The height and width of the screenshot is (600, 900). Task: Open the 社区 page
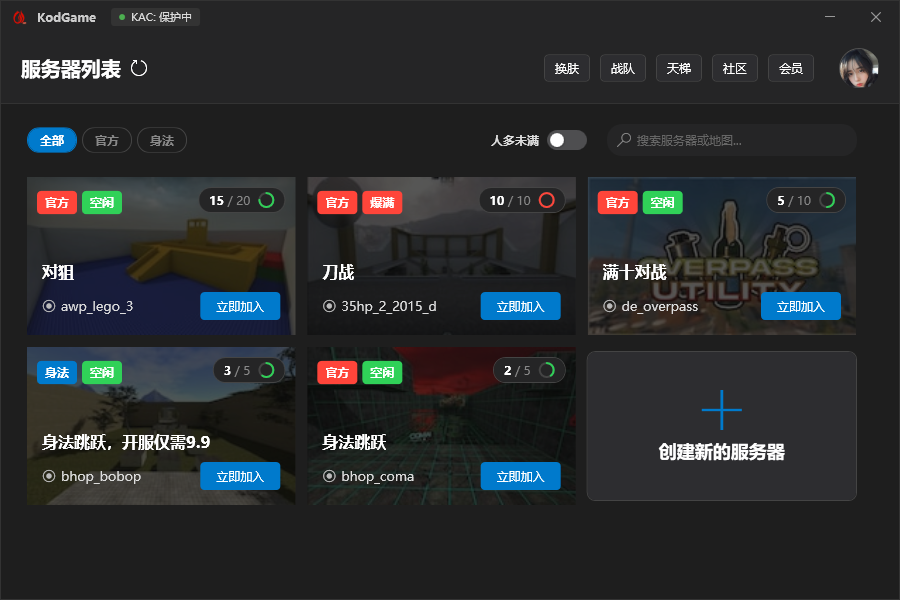pyautogui.click(x=735, y=68)
